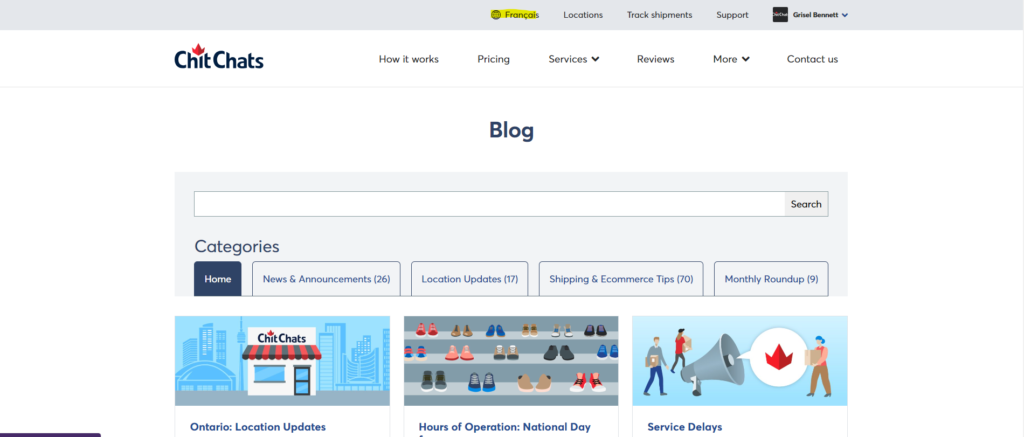Open Track shipments link
1024x437 pixels.
tap(660, 15)
